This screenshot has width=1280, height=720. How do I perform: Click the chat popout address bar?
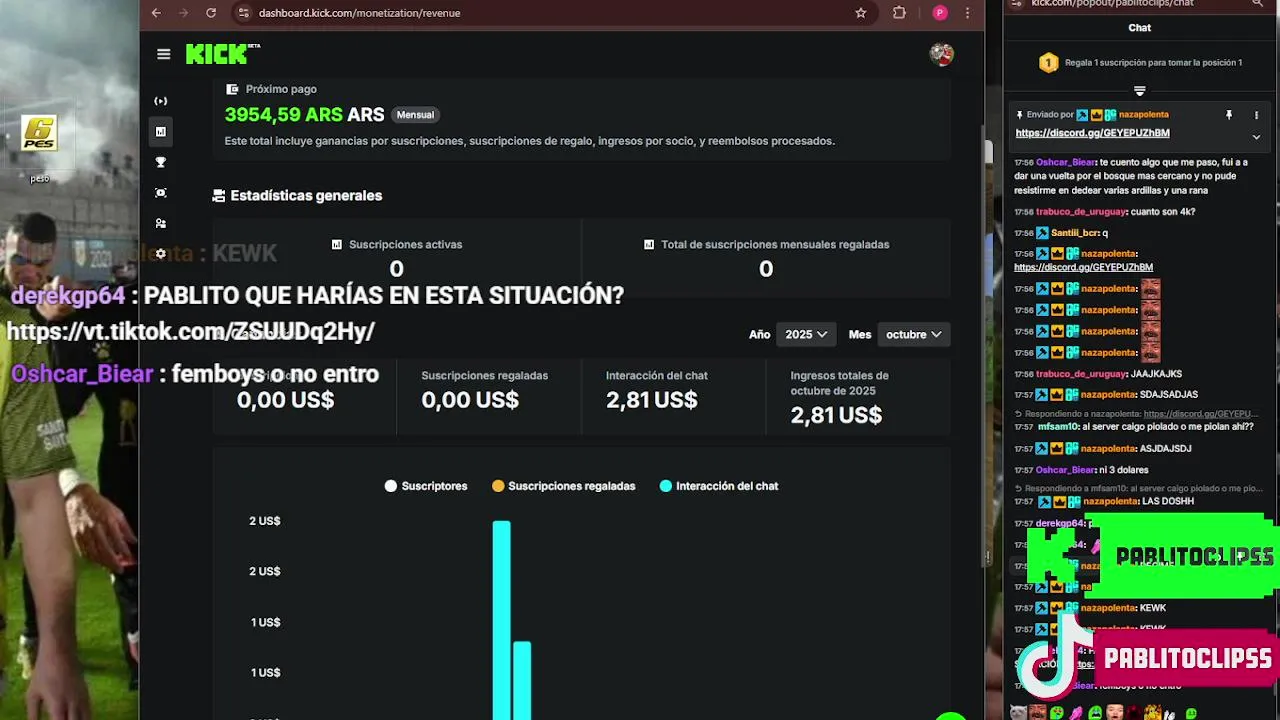pos(1130,4)
